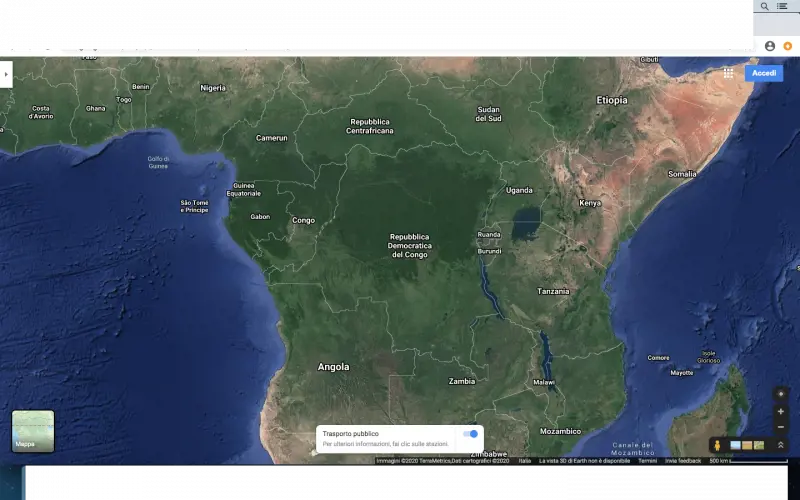
Task: Click the Guinea Equatoriale label
Action: 243,189
